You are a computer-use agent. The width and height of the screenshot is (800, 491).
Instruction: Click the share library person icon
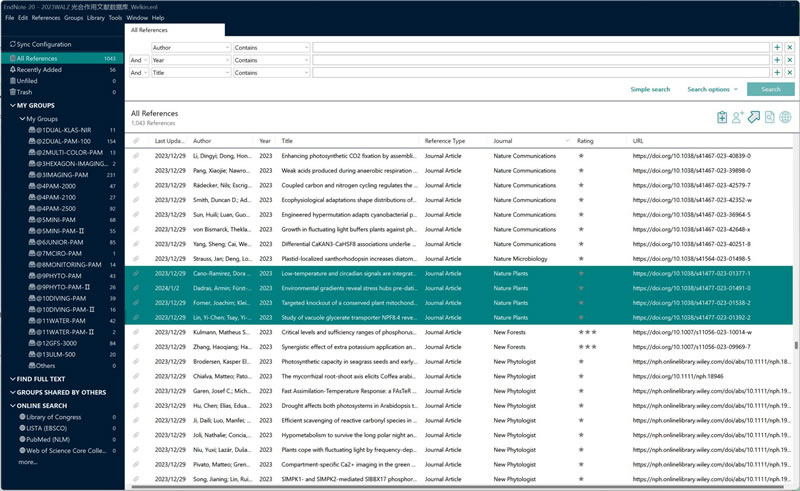tap(738, 118)
